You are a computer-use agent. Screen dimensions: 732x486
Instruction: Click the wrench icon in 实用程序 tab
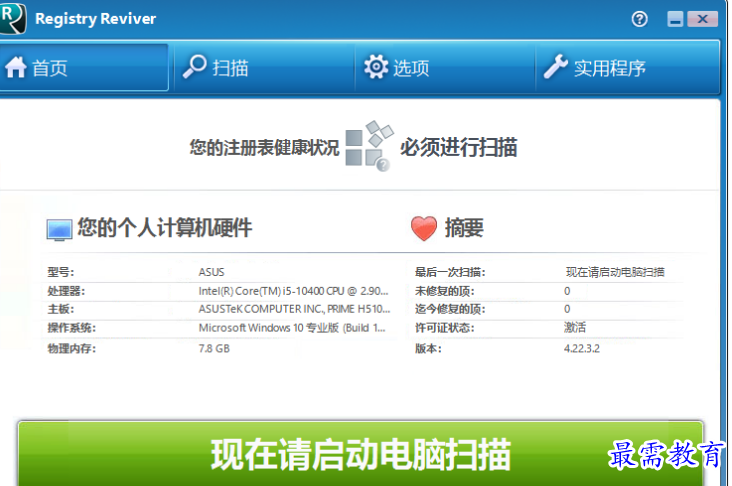[556, 67]
